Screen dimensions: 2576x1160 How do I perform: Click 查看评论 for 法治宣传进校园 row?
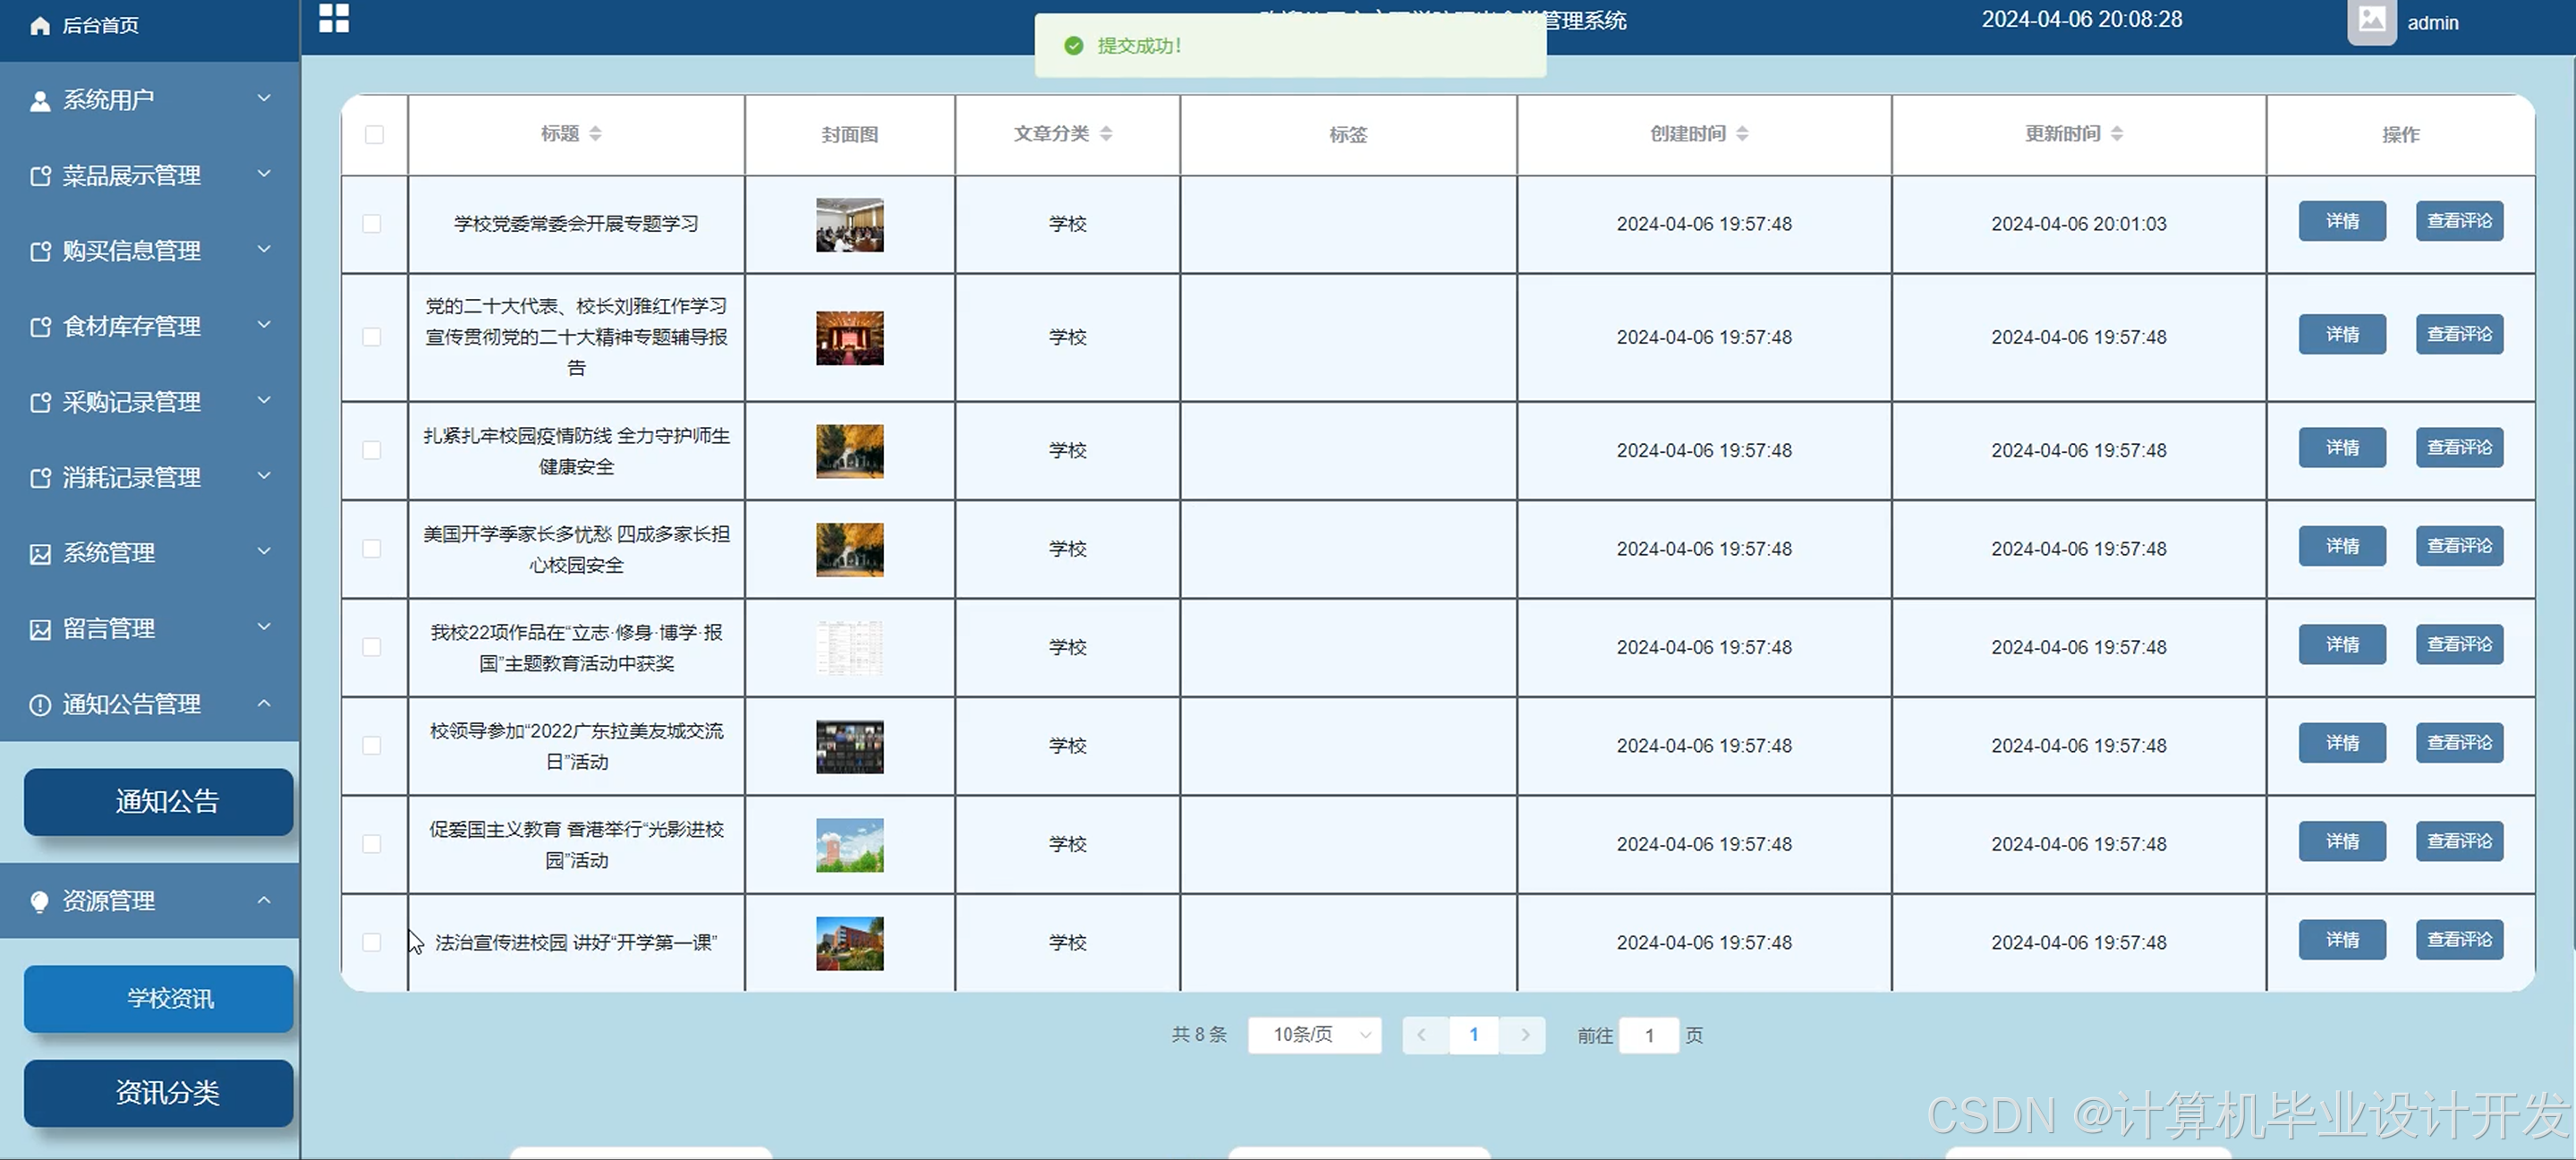pos(2459,940)
